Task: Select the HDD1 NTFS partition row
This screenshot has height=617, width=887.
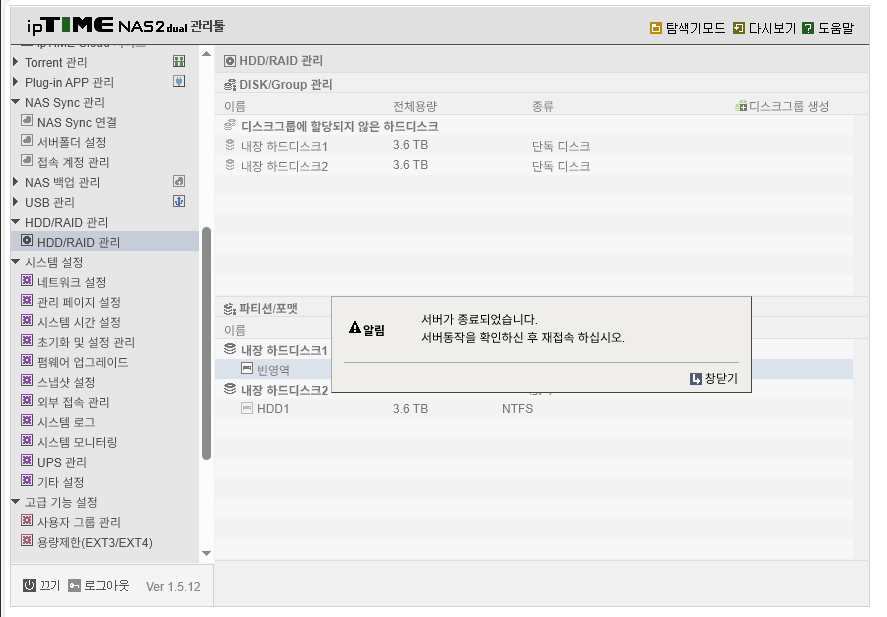Action: [534, 408]
